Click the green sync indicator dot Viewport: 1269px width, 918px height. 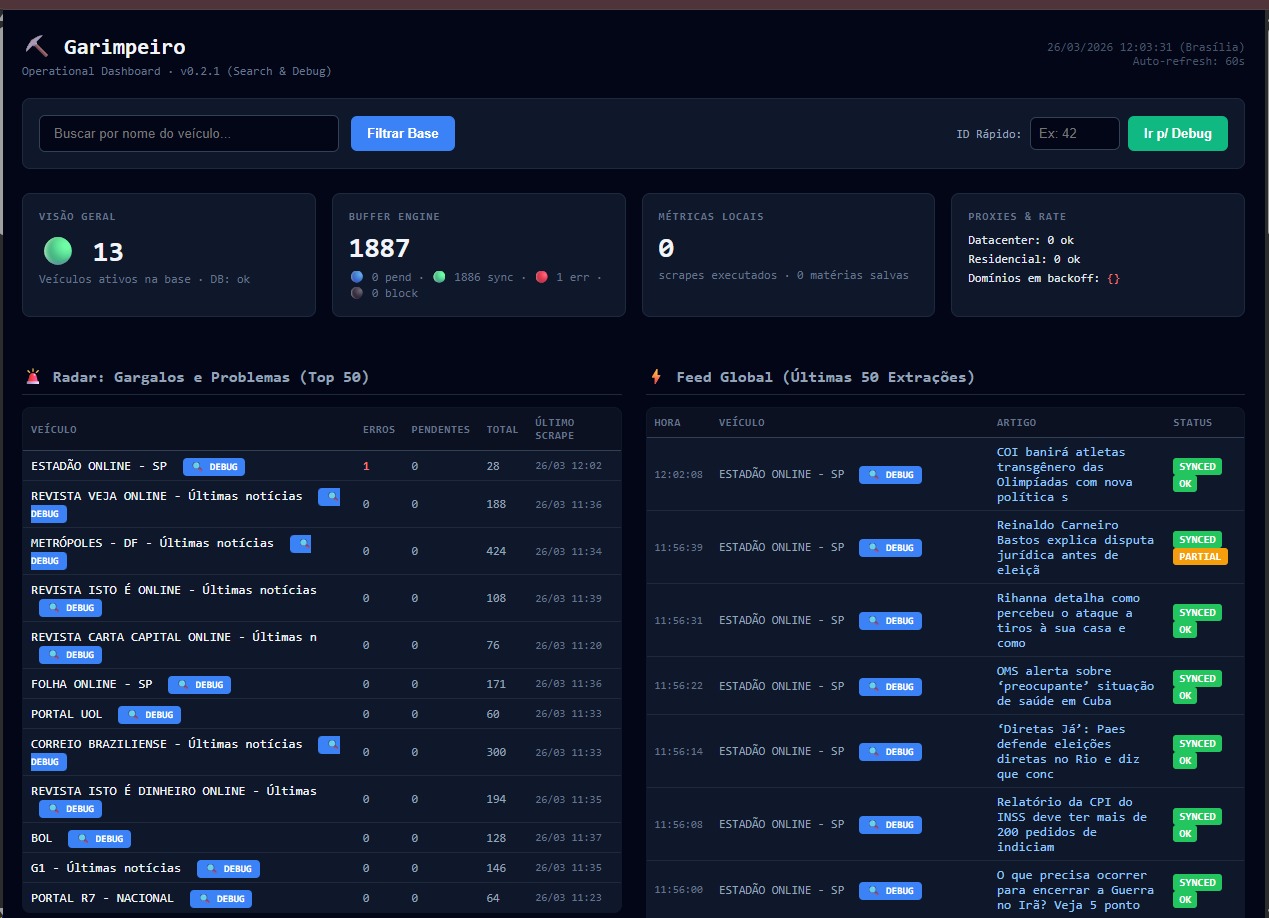coord(440,276)
